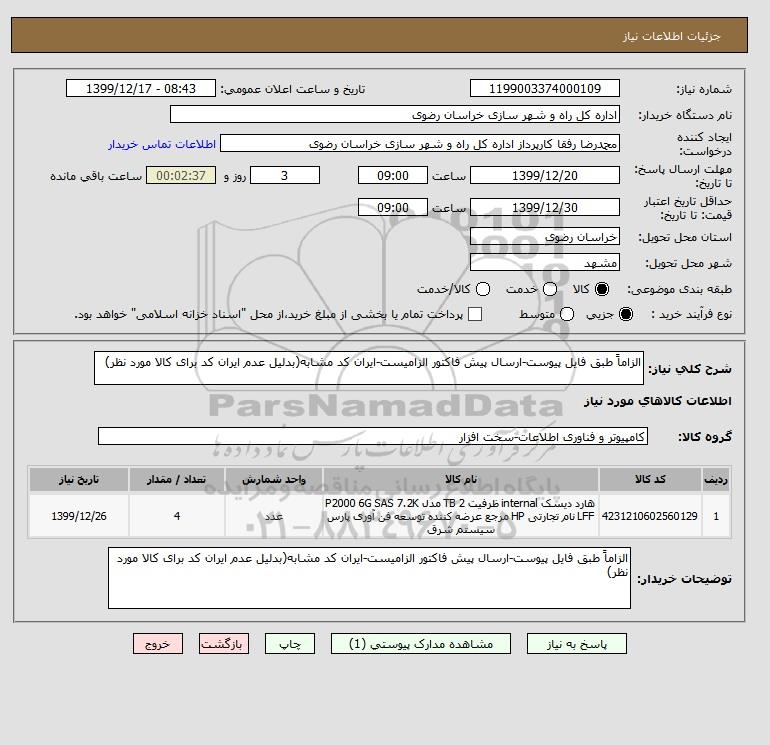Screen dimensions: 770x745
Task: Select the کالا radio button
Action: point(602,289)
